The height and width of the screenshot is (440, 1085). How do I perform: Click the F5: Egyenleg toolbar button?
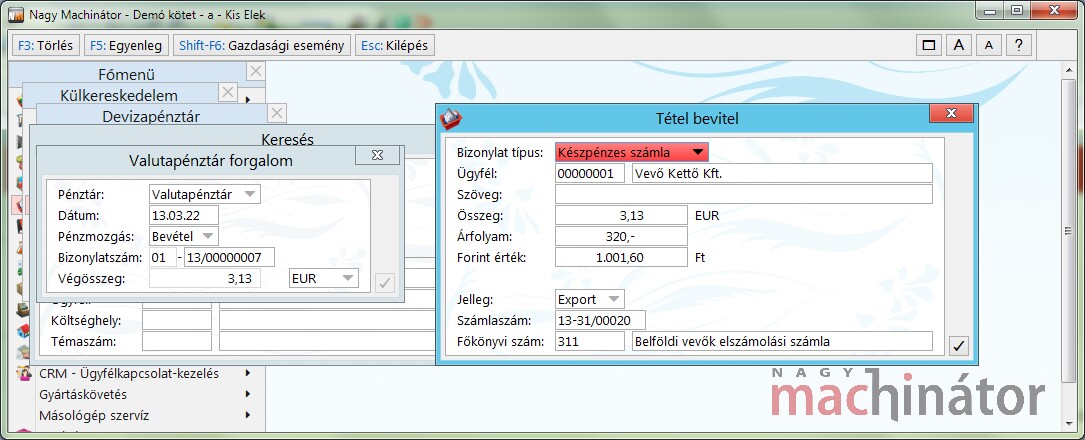coord(127,46)
